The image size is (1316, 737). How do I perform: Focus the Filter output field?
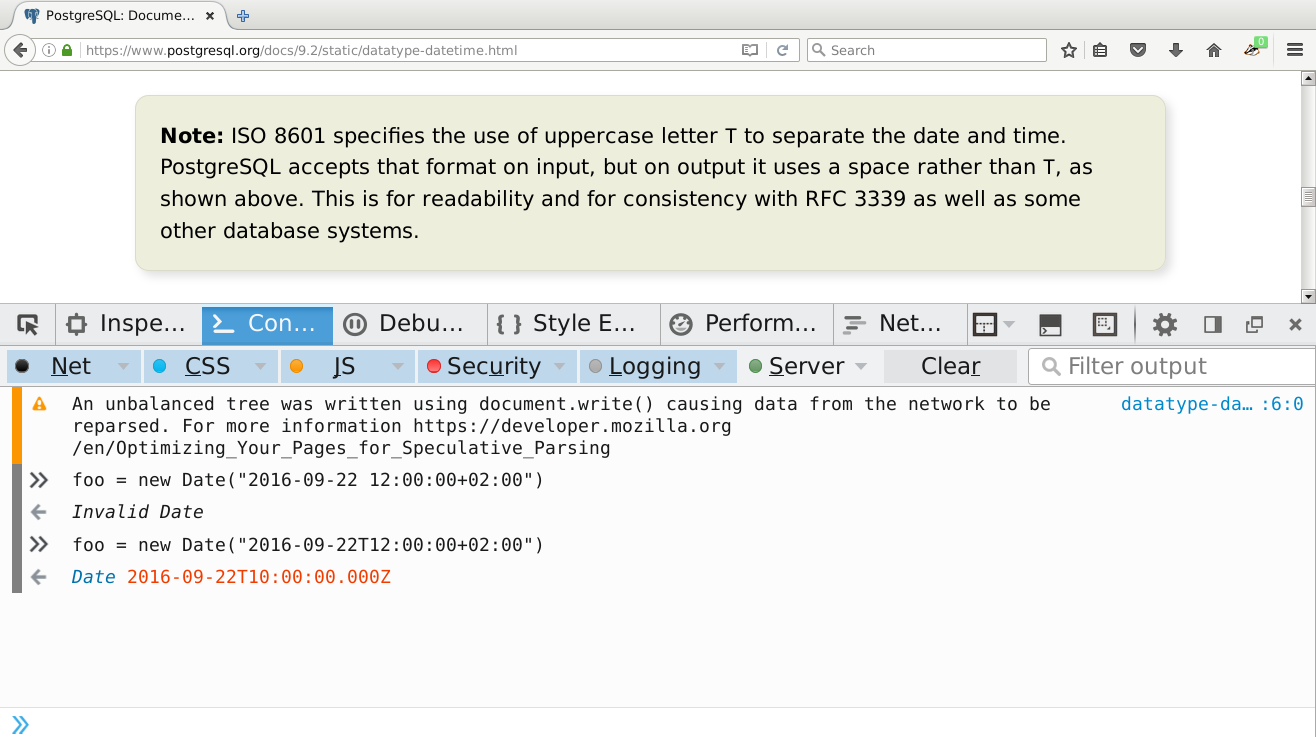(1172, 366)
